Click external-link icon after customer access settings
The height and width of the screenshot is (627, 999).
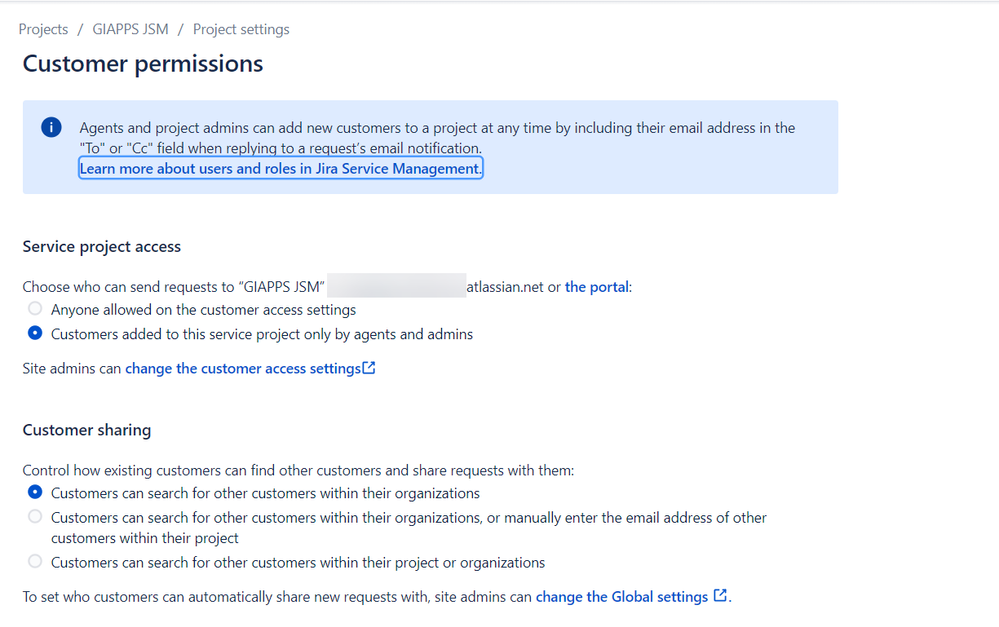tap(369, 368)
